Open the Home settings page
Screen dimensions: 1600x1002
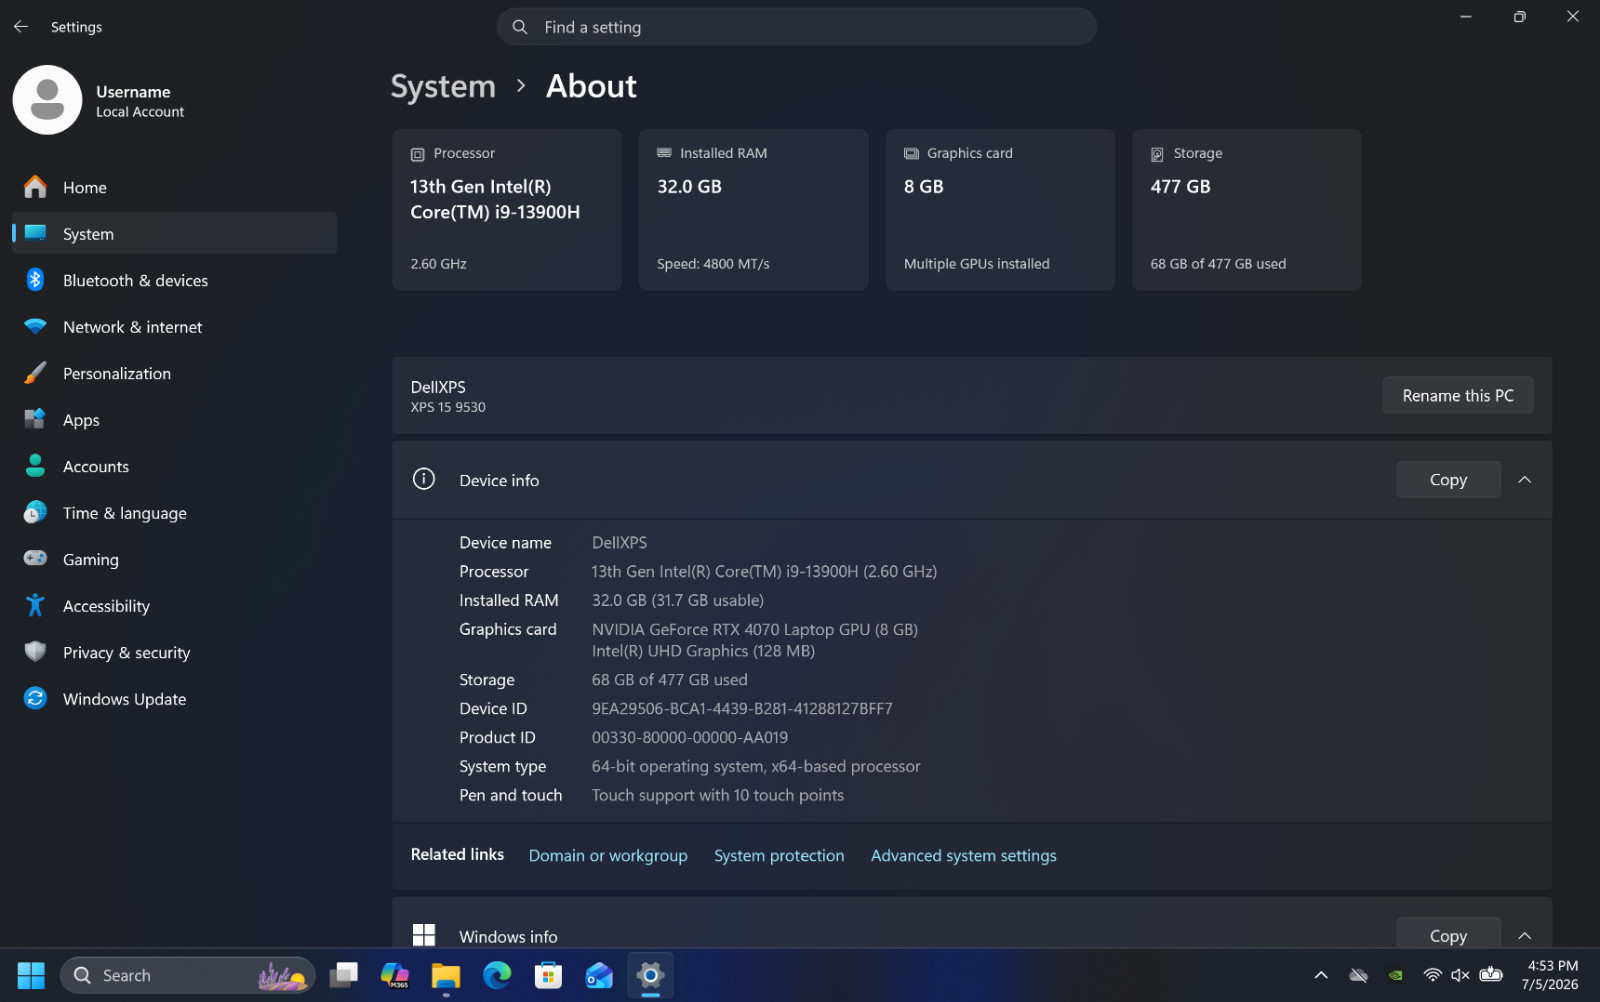click(x=175, y=187)
